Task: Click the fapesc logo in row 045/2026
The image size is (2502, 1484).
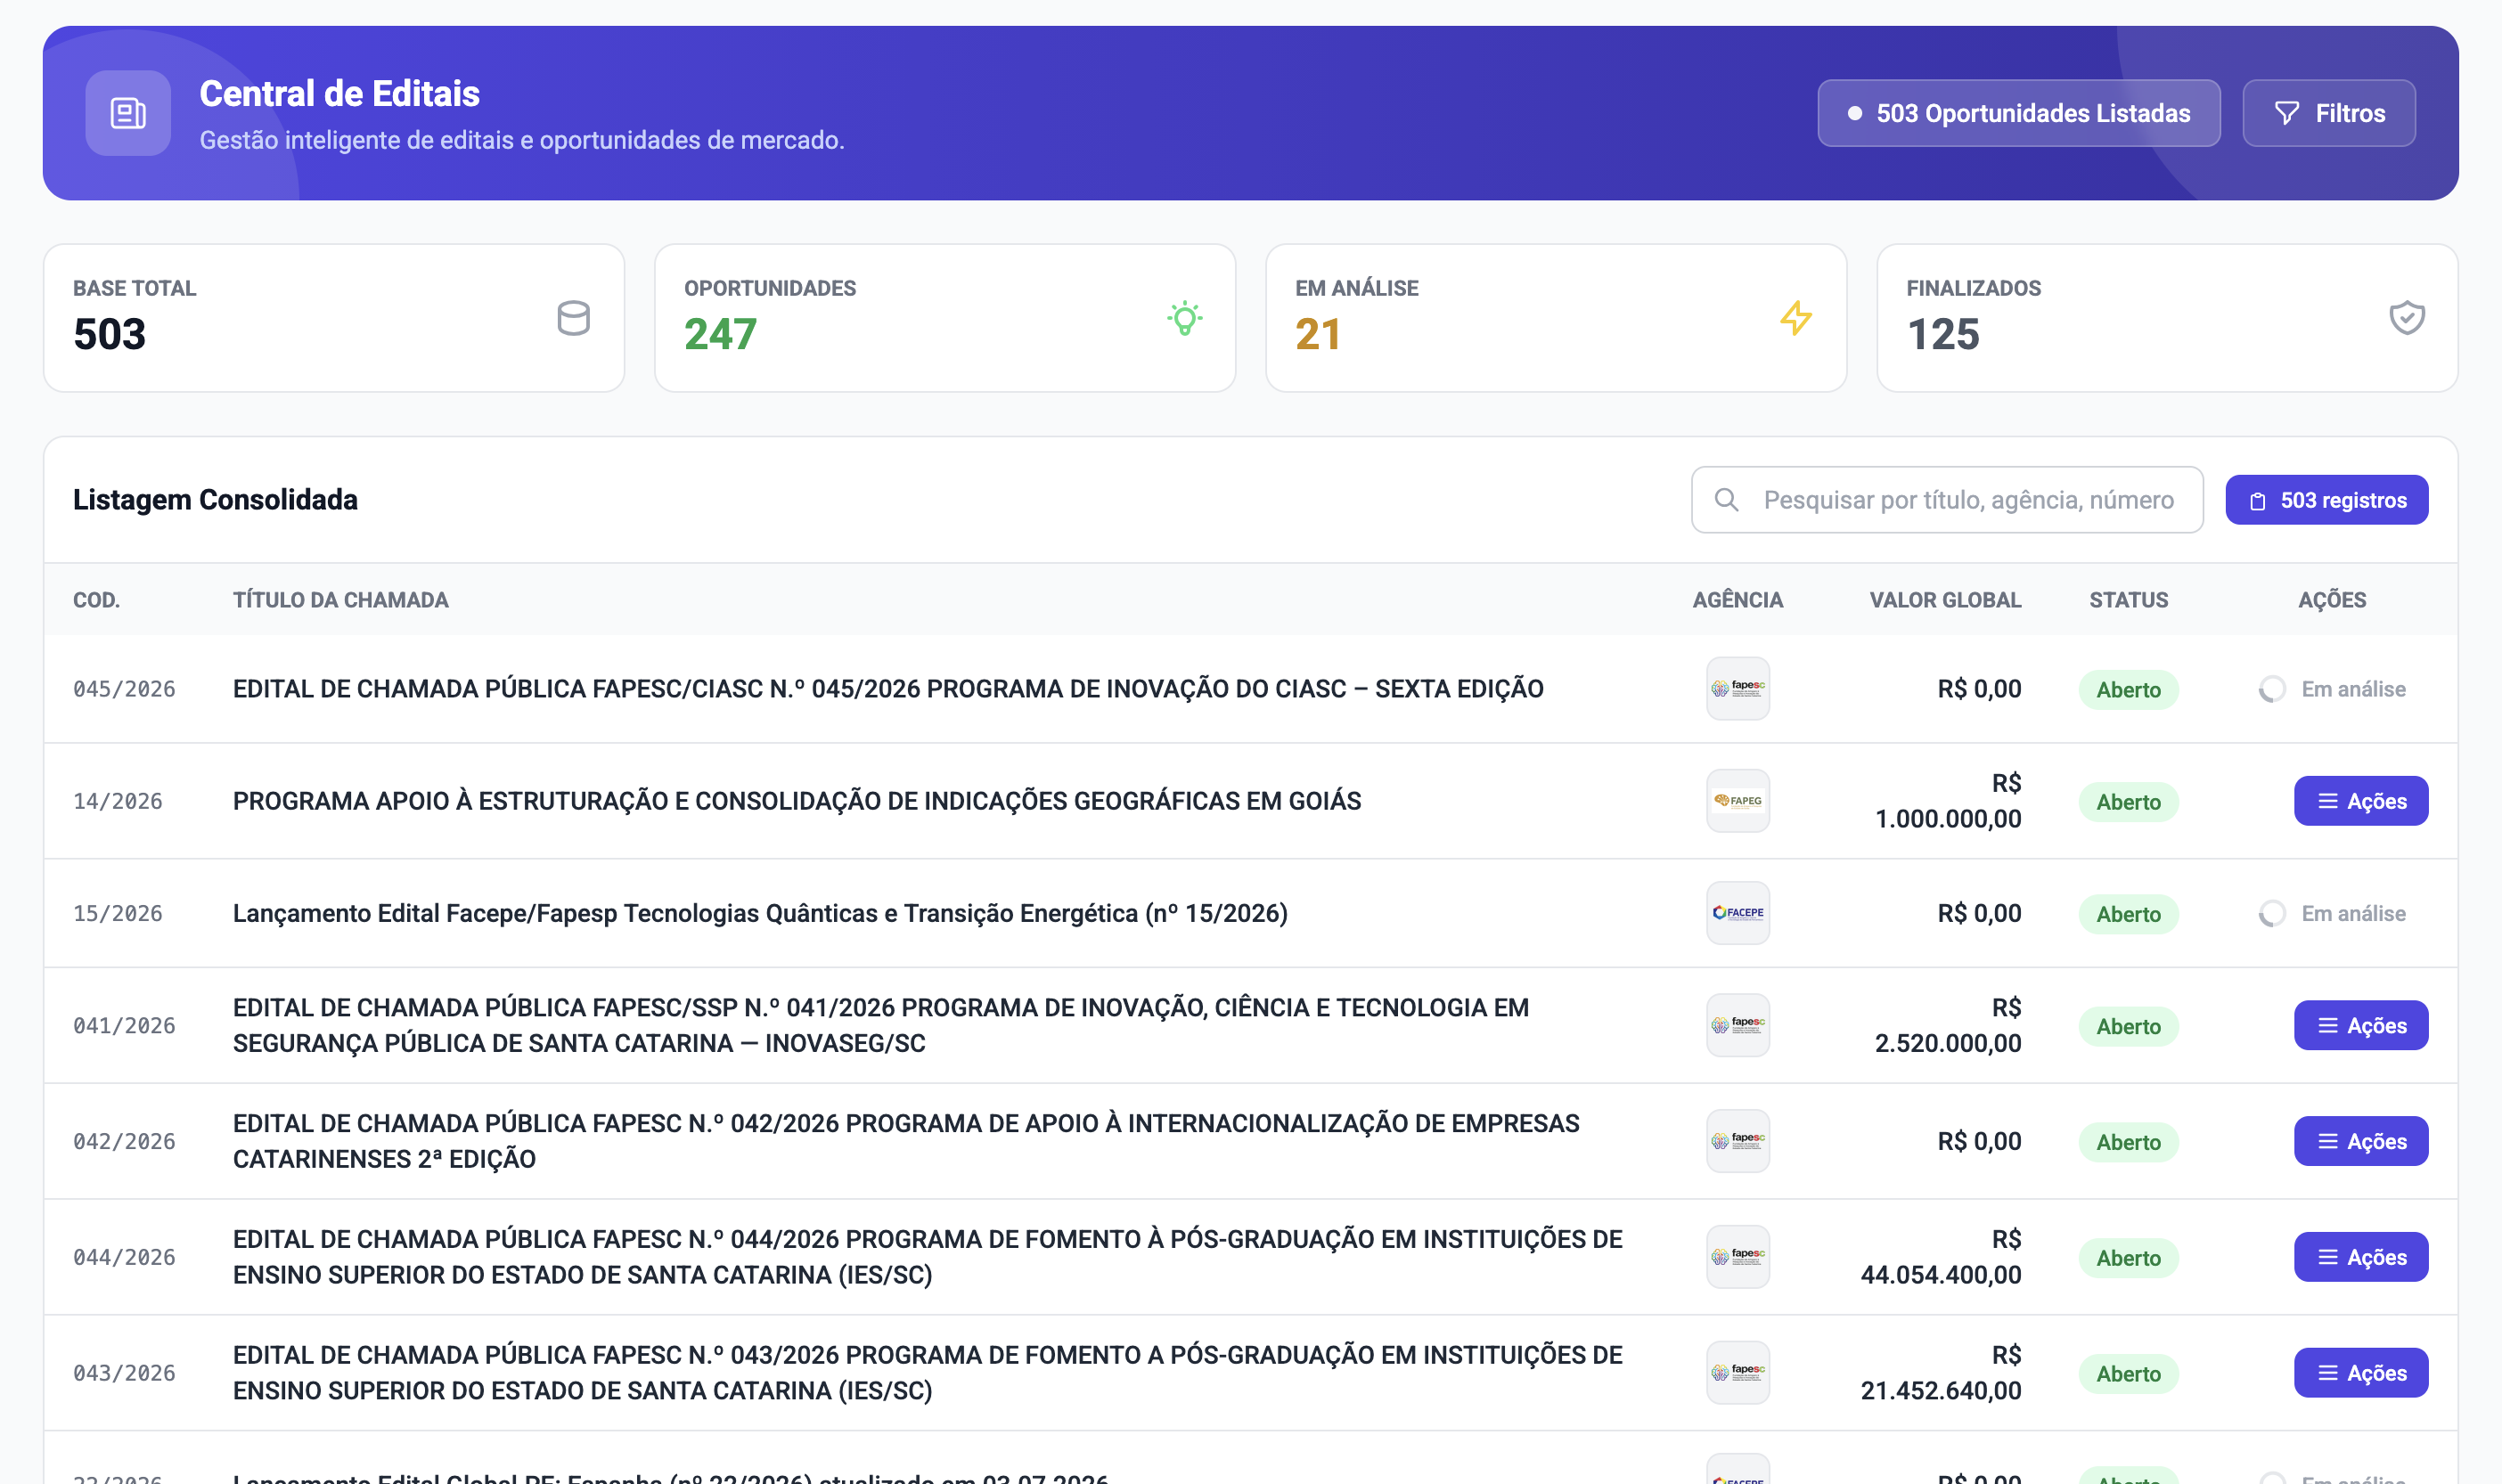Action: point(1738,689)
